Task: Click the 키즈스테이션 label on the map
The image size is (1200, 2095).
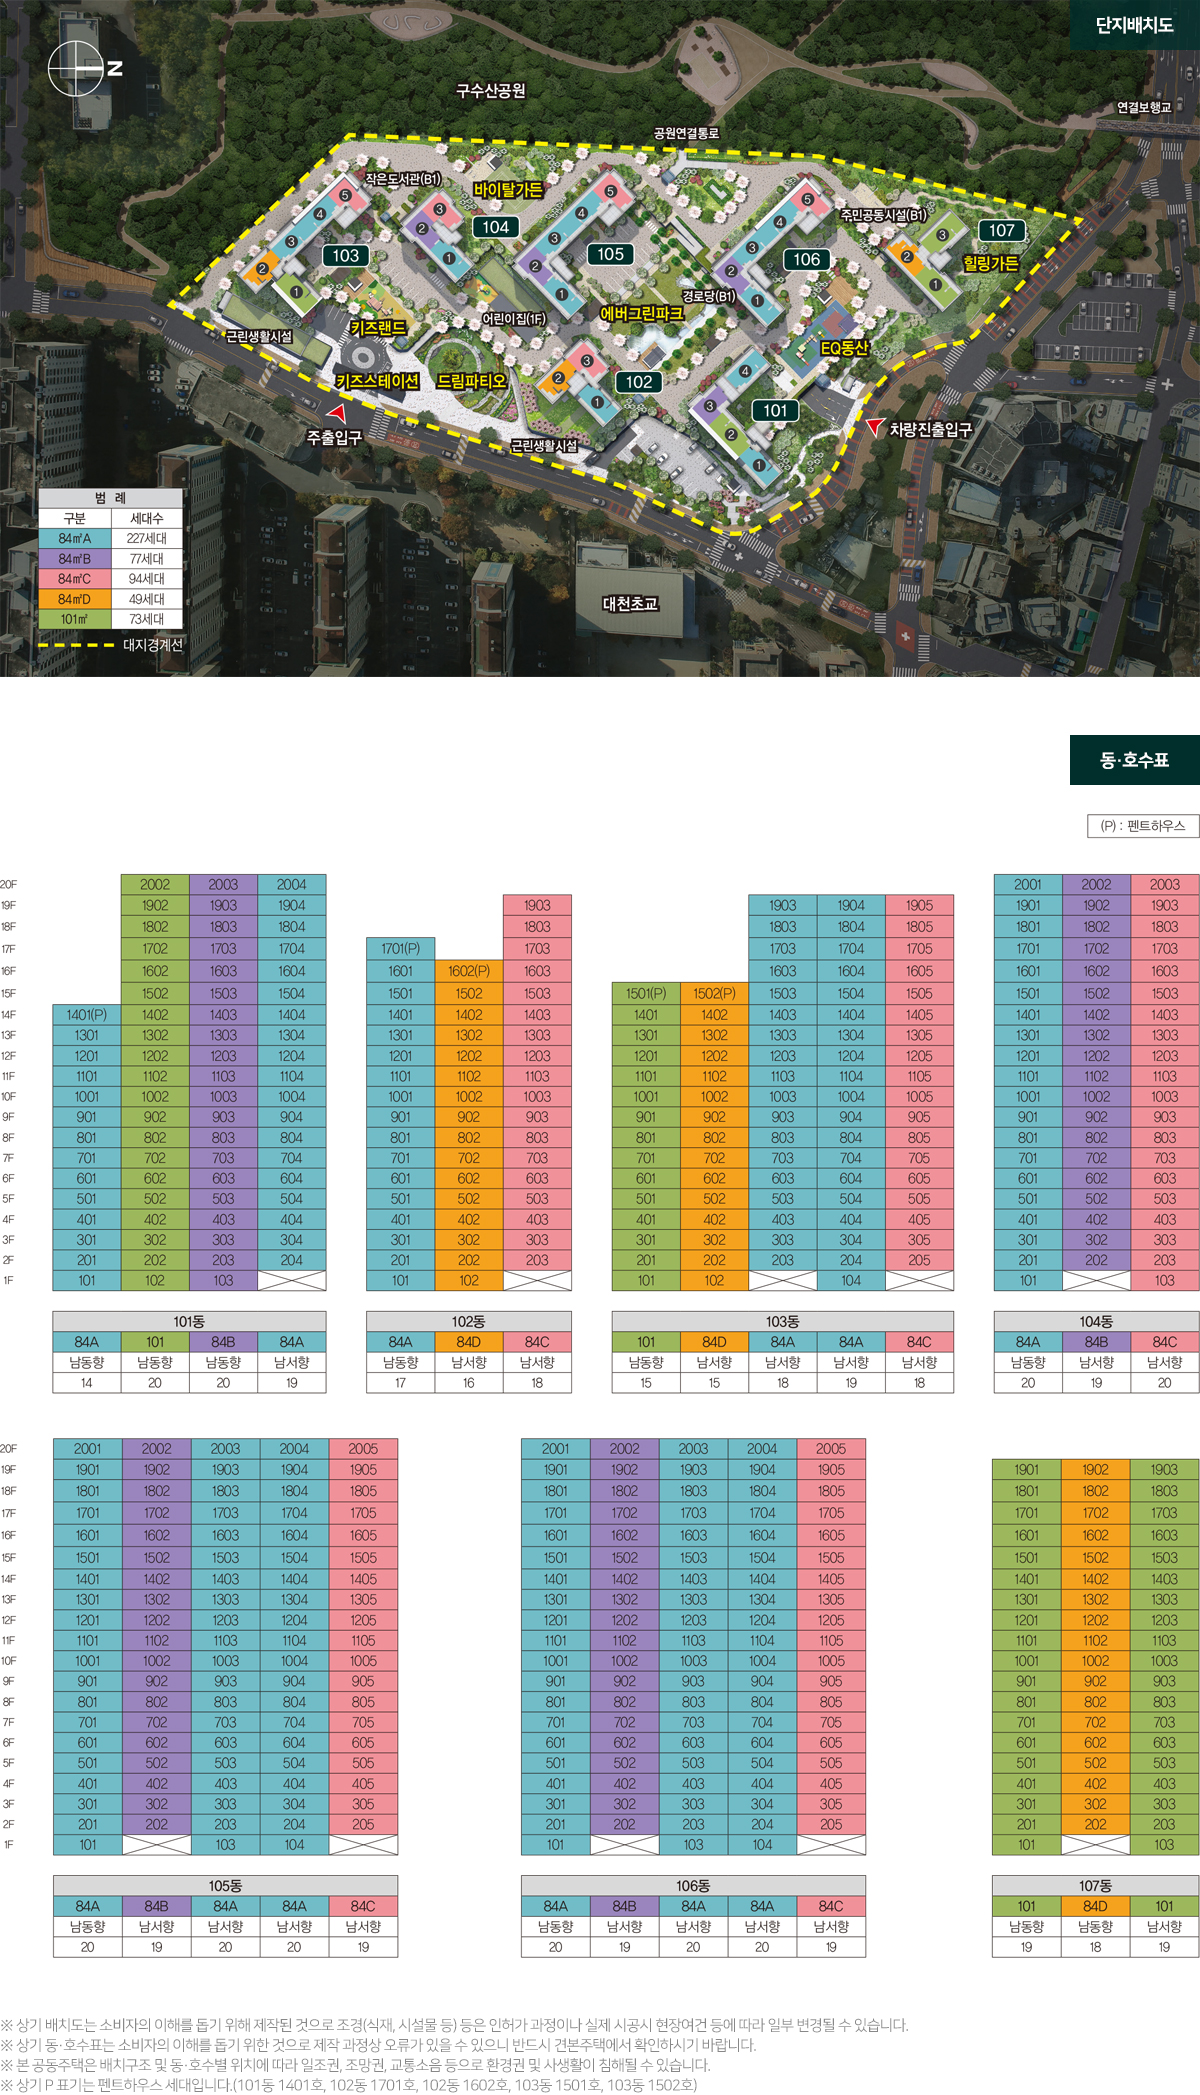Action: [x=377, y=381]
